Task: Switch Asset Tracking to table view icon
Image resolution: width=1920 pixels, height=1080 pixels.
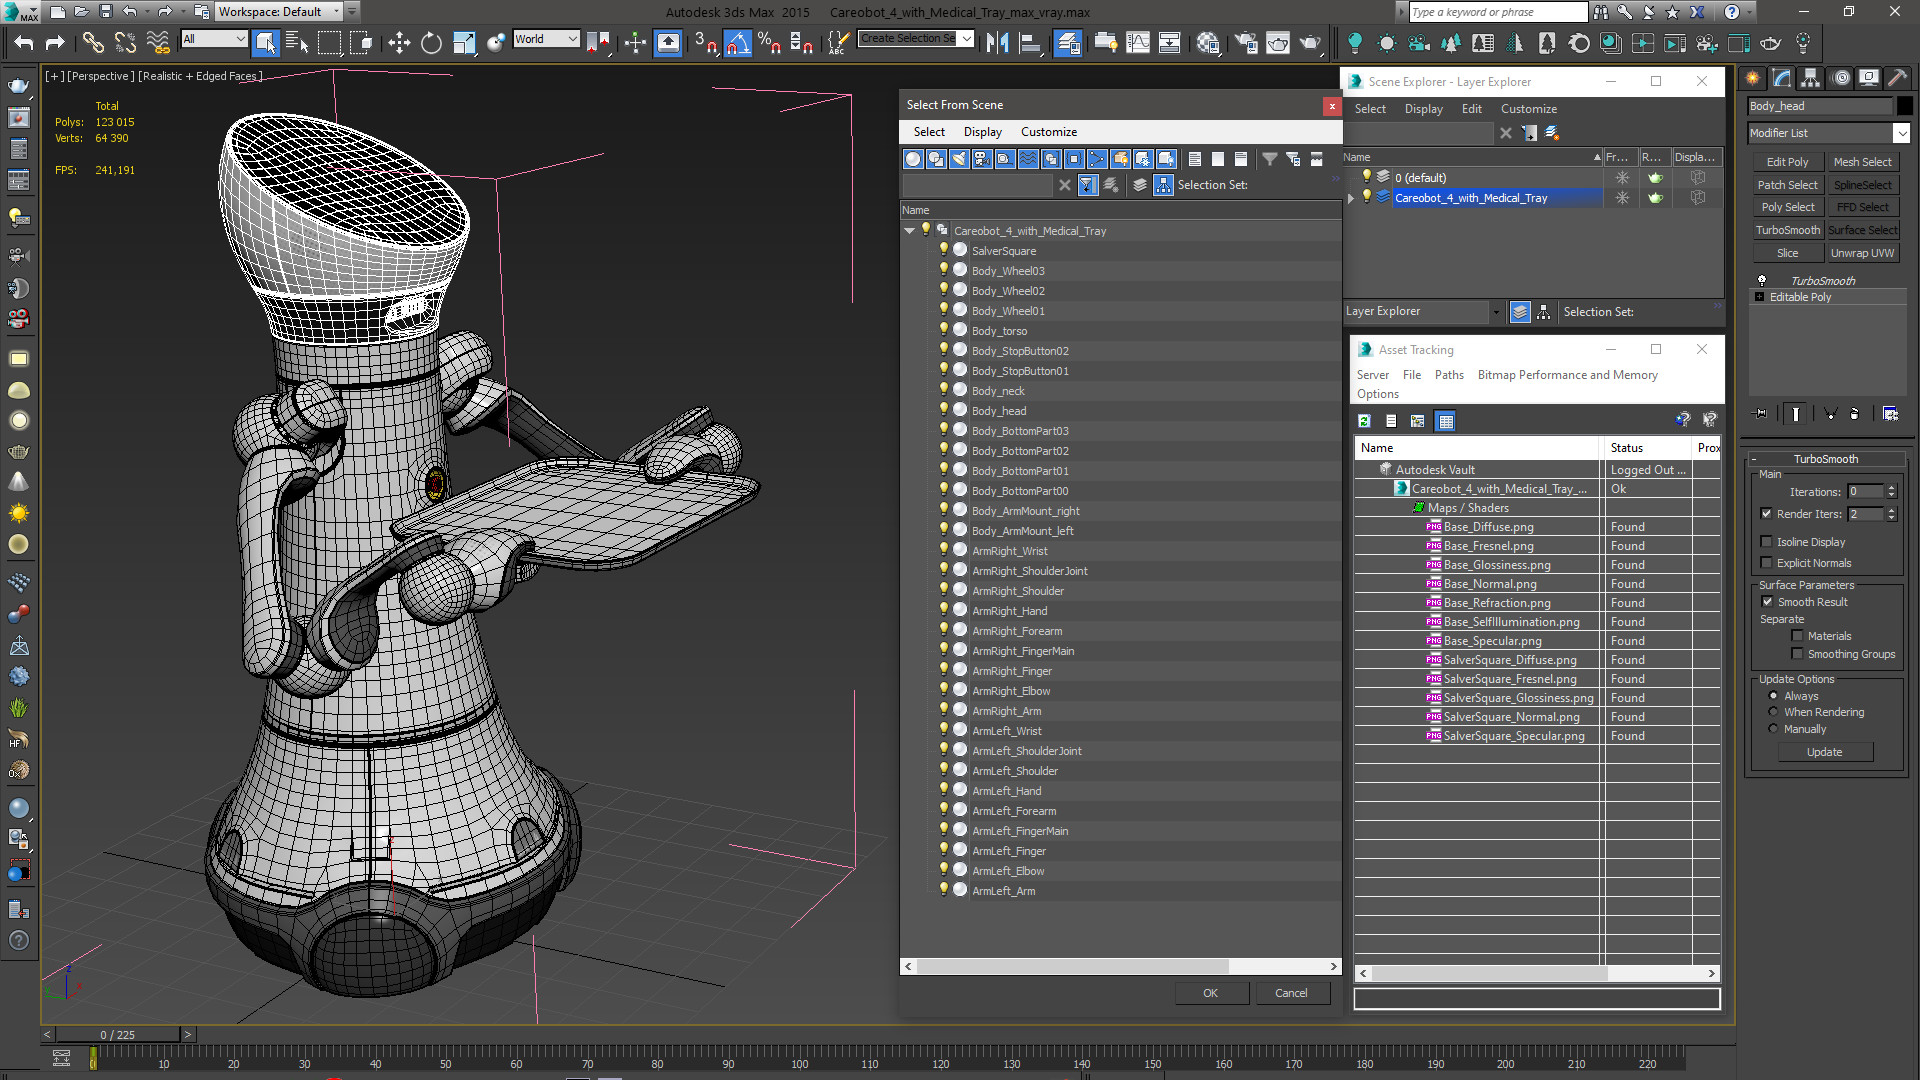Action: coord(1445,421)
